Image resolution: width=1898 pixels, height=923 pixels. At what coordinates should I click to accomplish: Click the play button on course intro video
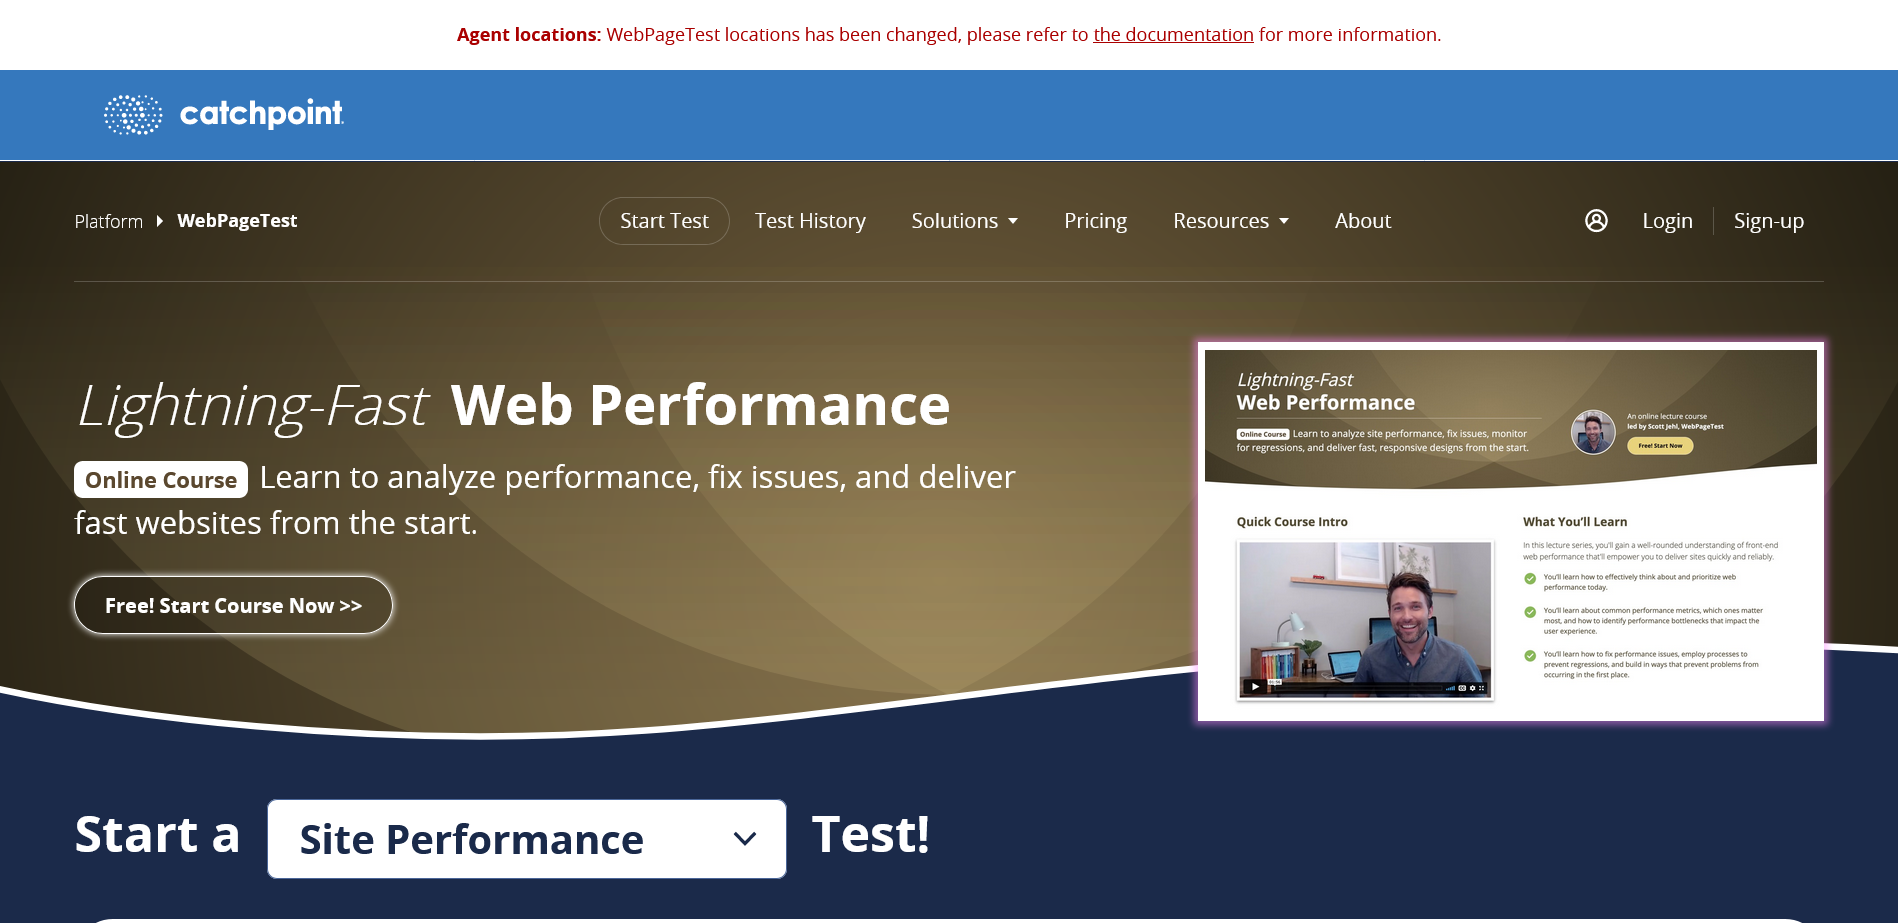[1255, 687]
